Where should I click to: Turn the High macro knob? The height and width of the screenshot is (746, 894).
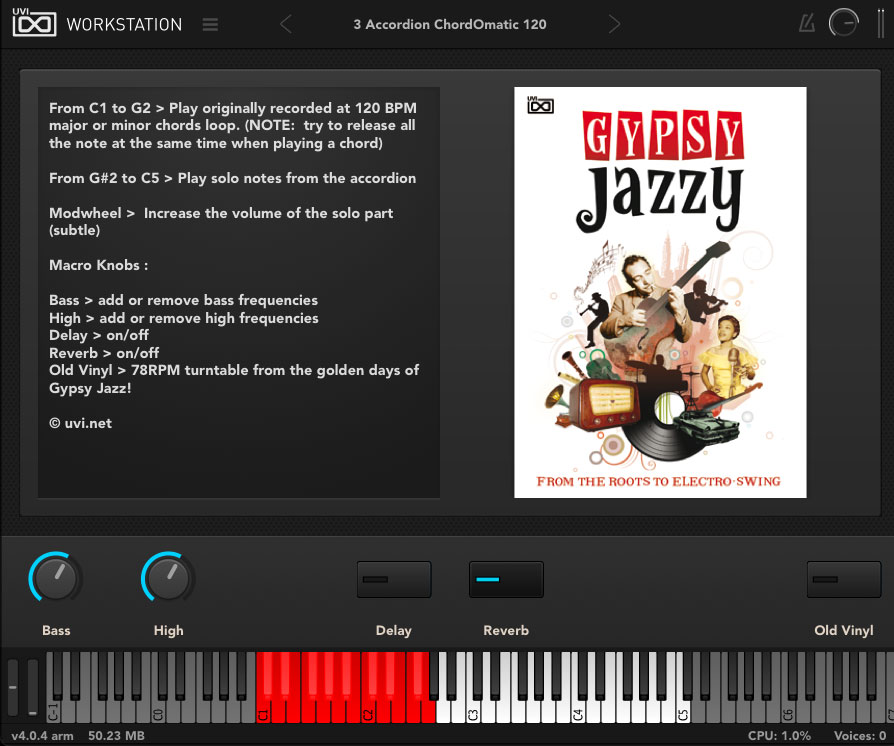168,578
